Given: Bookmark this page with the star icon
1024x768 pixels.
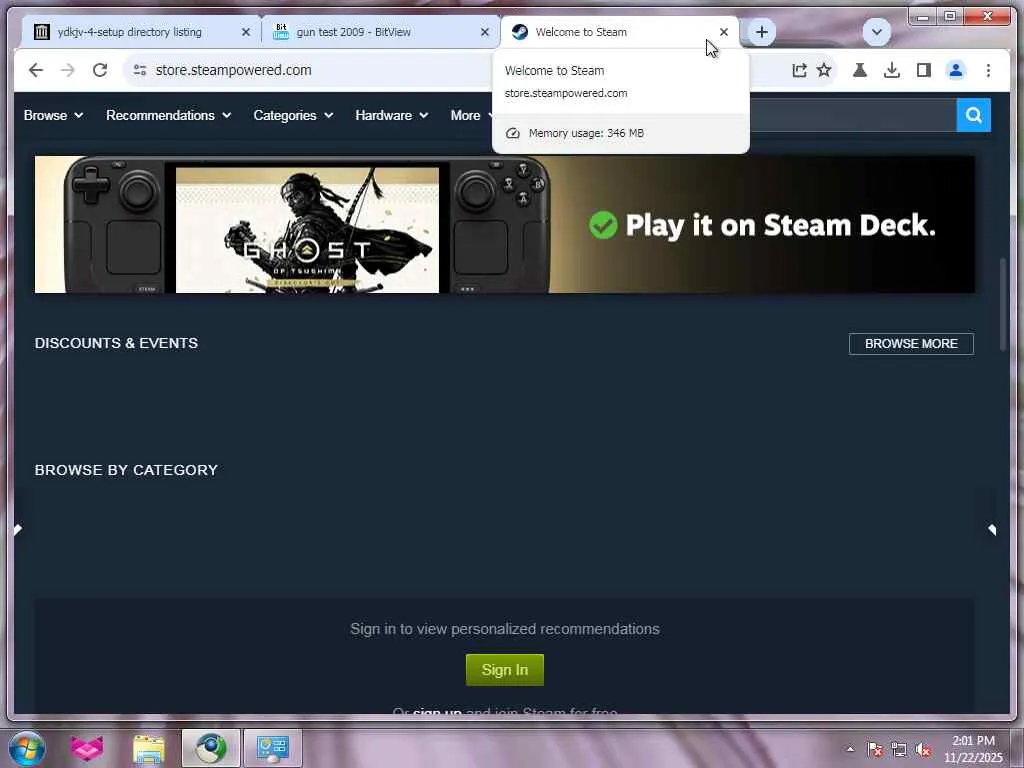Looking at the screenshot, I should (824, 70).
